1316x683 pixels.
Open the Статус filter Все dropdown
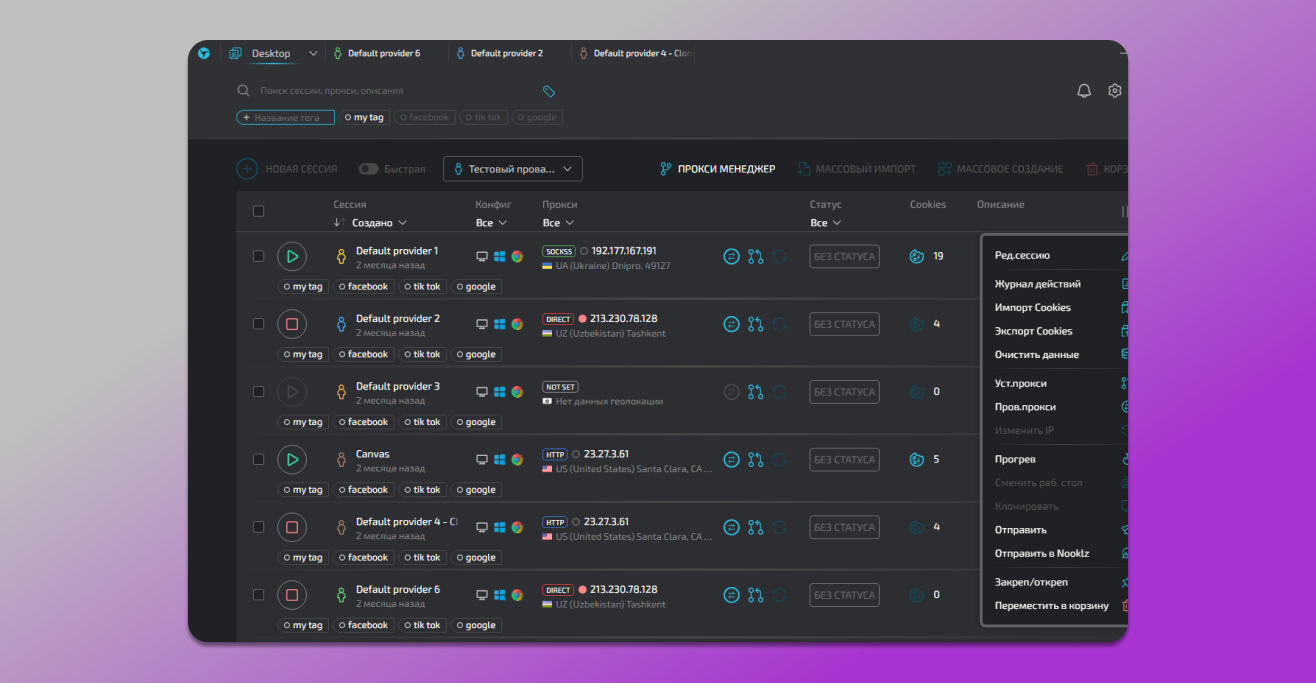pos(825,223)
